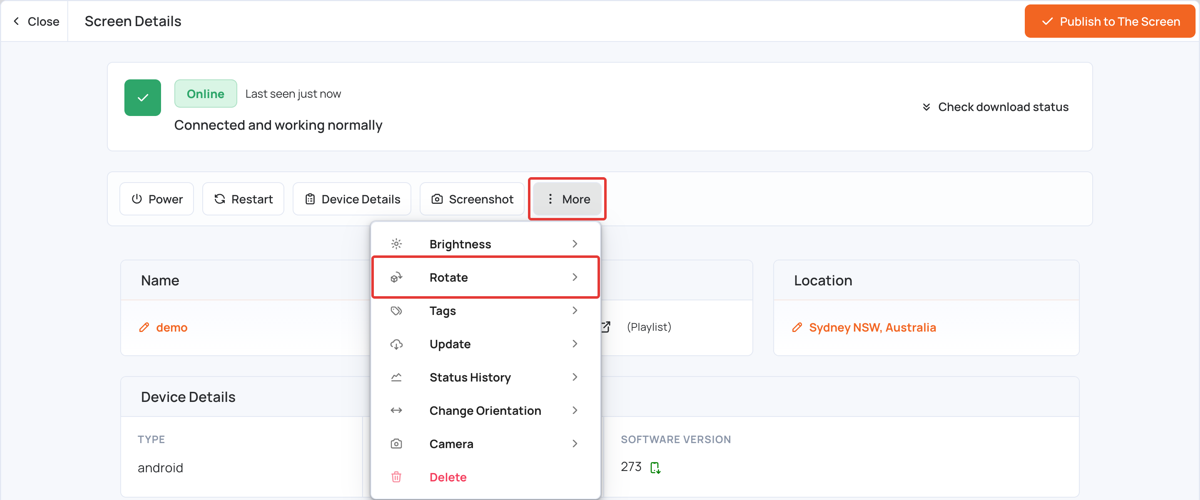Click the back chevron beside Close
The image size is (1200, 500).
point(16,21)
